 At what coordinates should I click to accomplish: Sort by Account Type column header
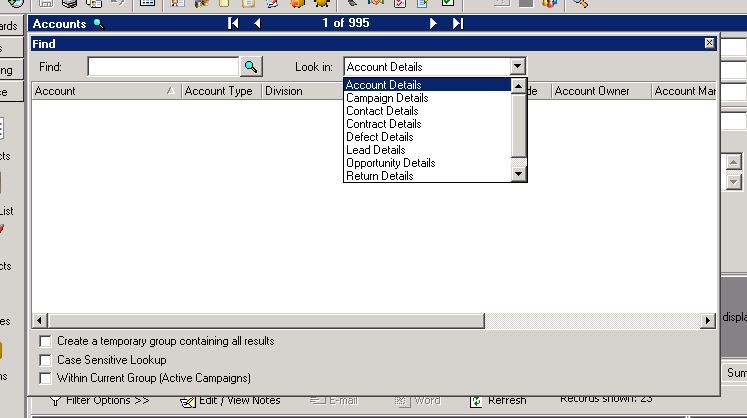point(218,91)
